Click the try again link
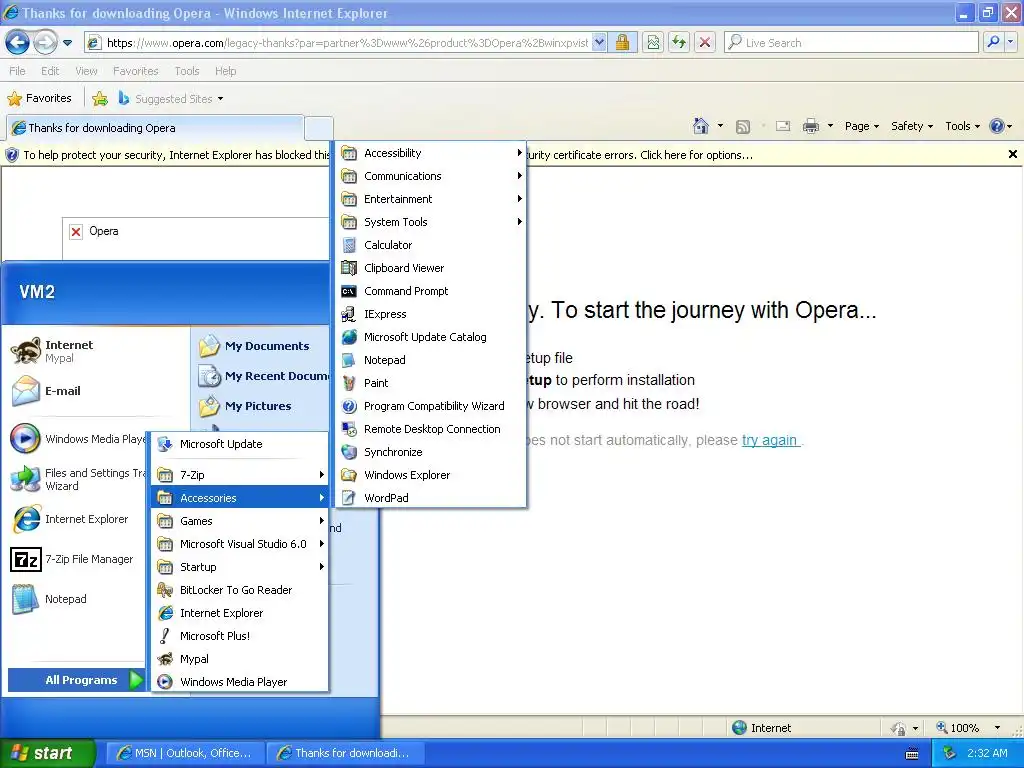The height and width of the screenshot is (768, 1024). tap(769, 440)
